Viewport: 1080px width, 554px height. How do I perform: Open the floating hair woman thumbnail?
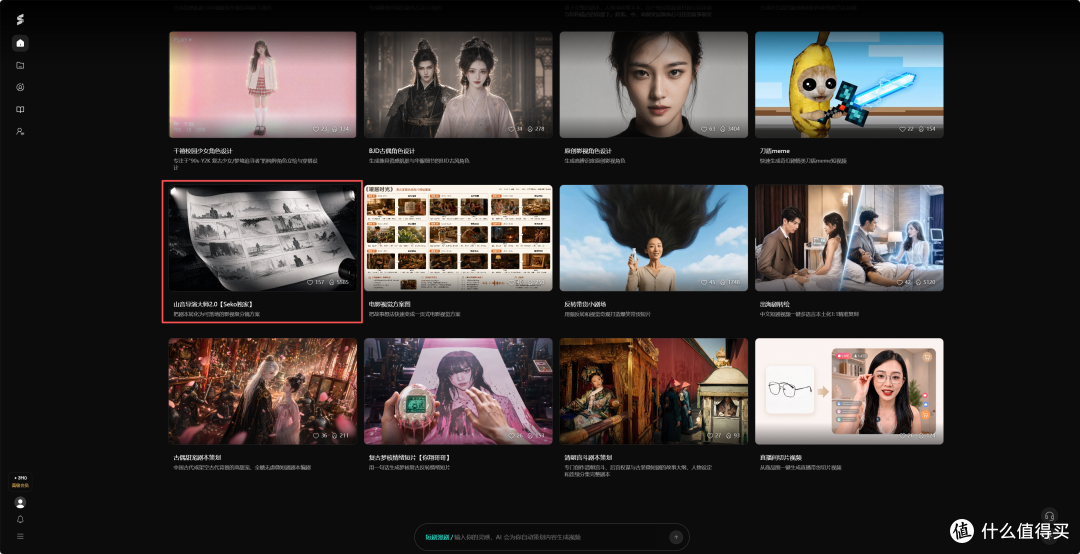coord(654,238)
